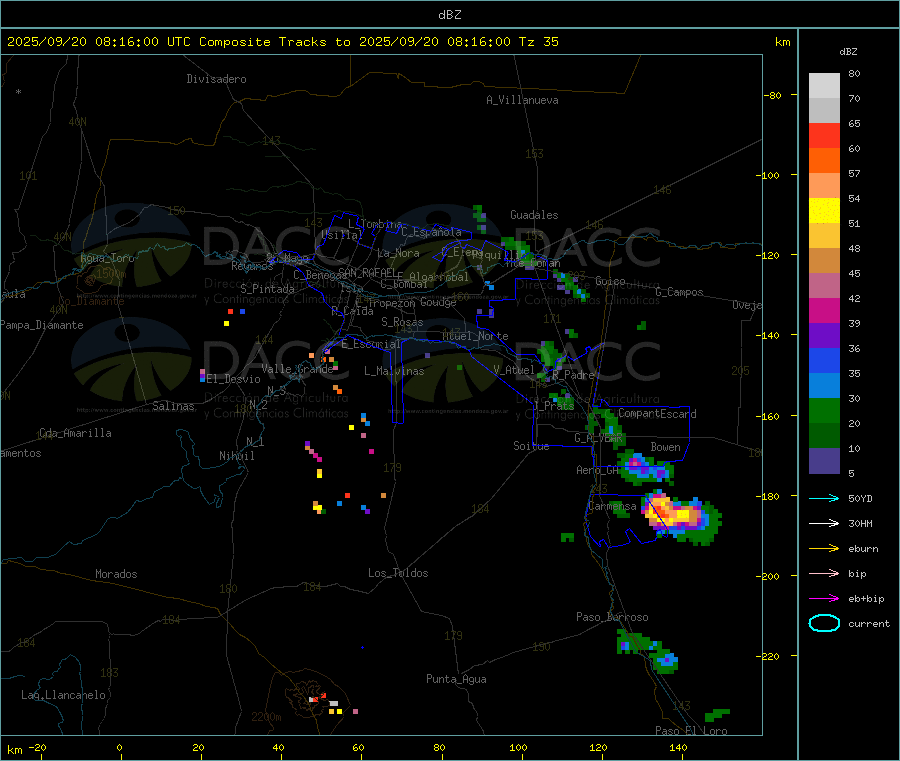Click the Composite Tracks timestamp header text

pos(282,42)
